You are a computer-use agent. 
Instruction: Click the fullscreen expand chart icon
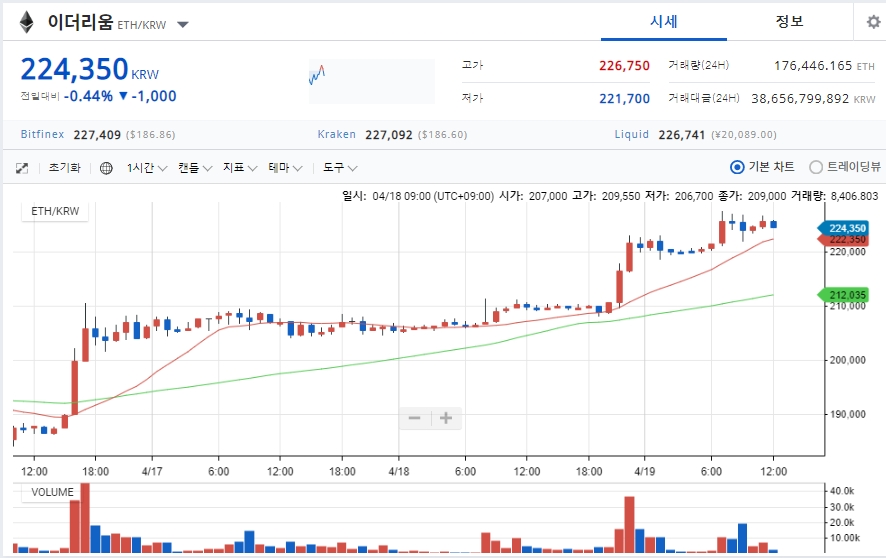tap(21, 168)
